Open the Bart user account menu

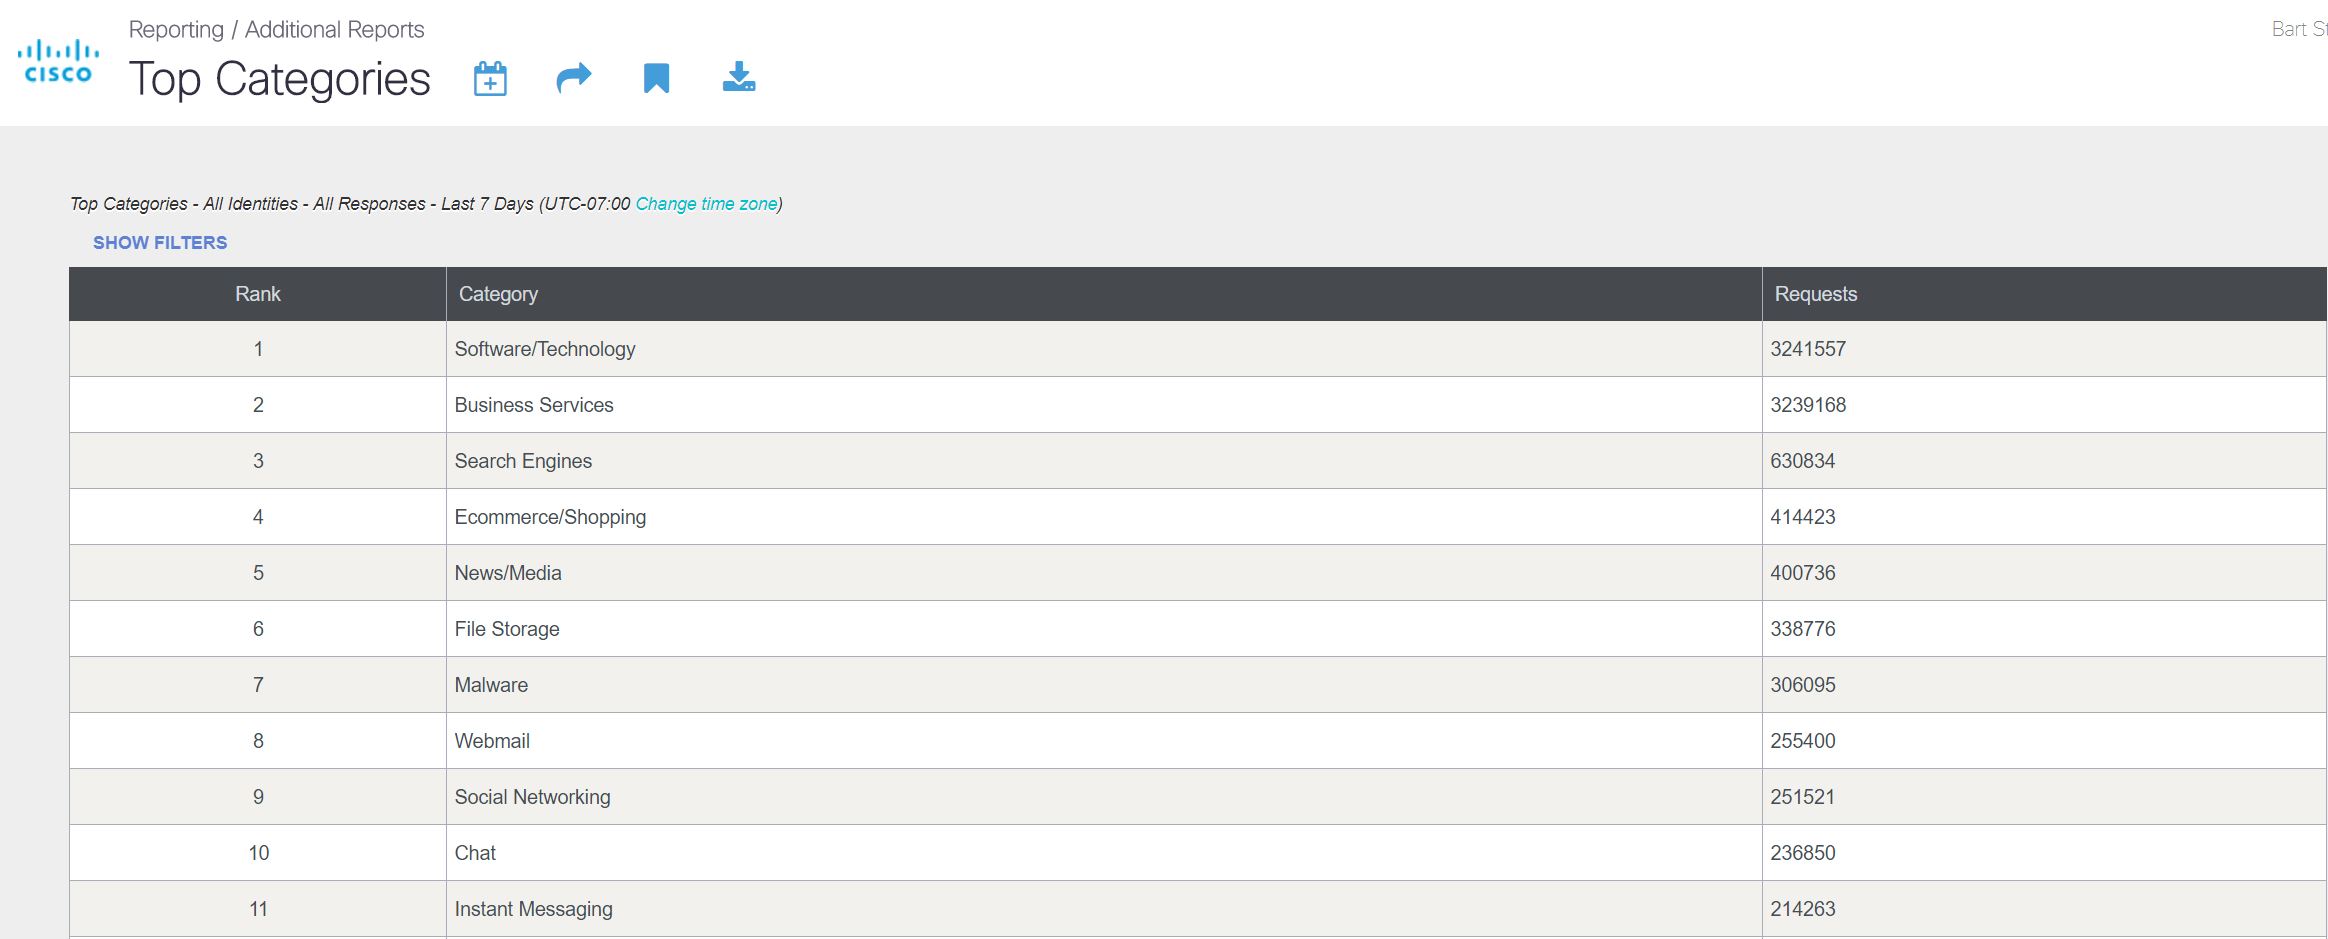pyautogui.click(x=2298, y=30)
